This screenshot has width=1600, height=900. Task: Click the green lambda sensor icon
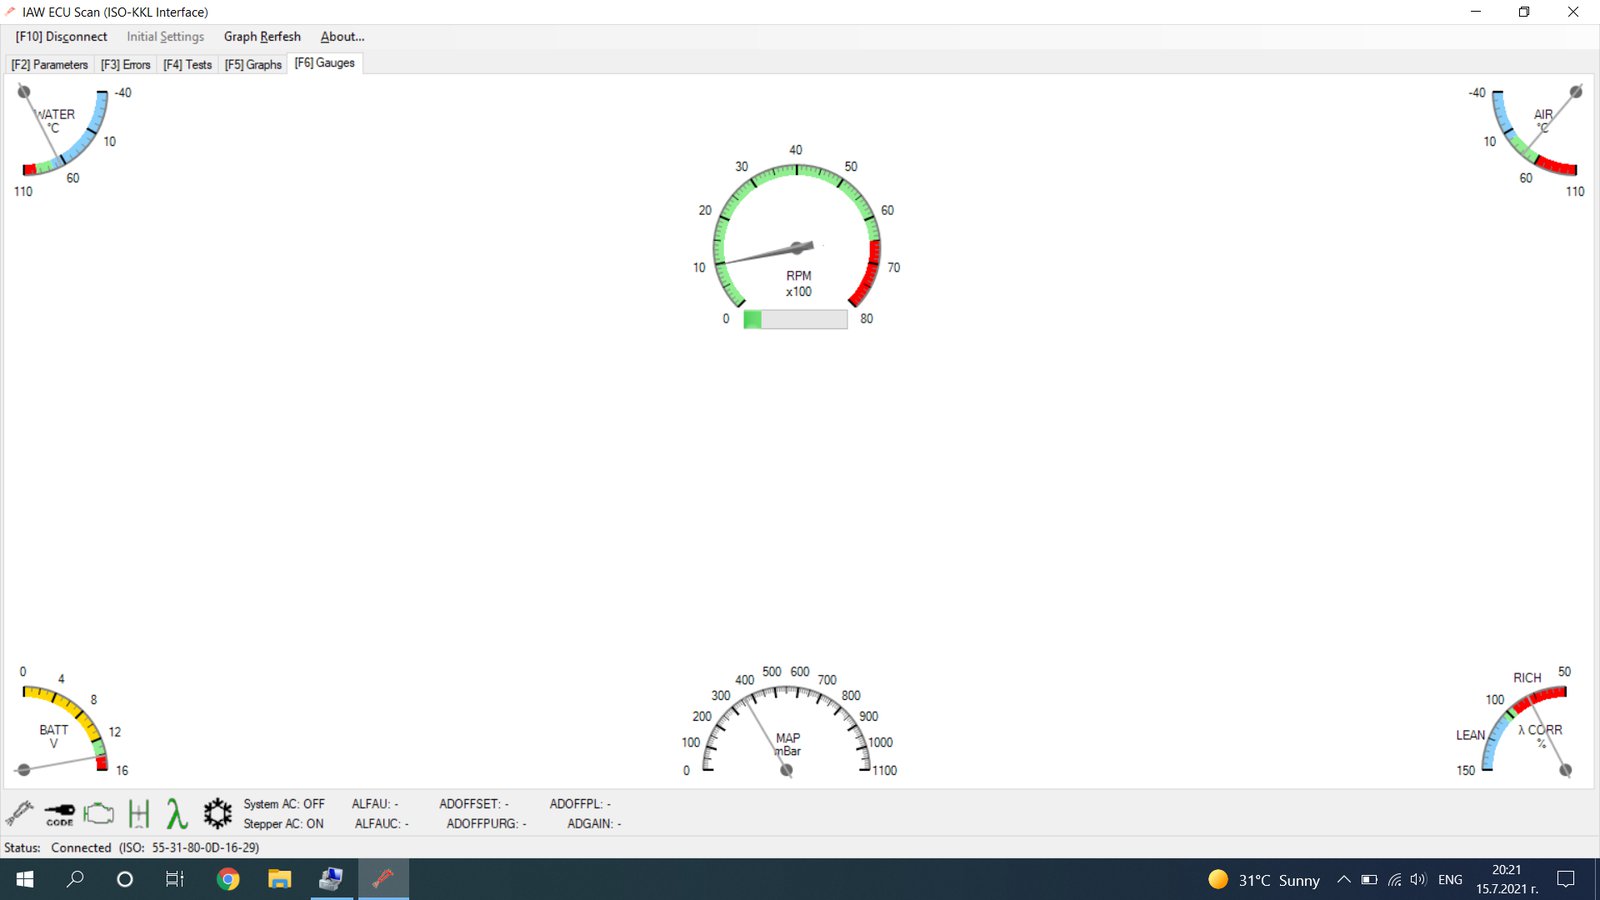click(x=177, y=814)
